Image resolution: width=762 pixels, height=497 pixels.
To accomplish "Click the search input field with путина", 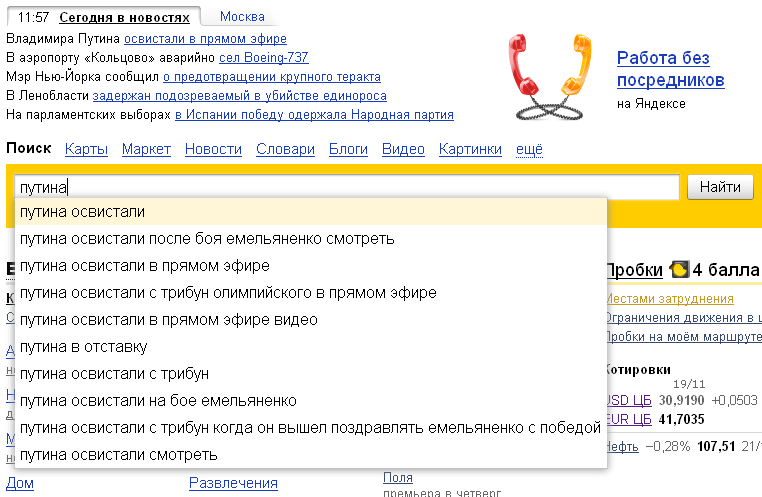I will coord(346,187).
